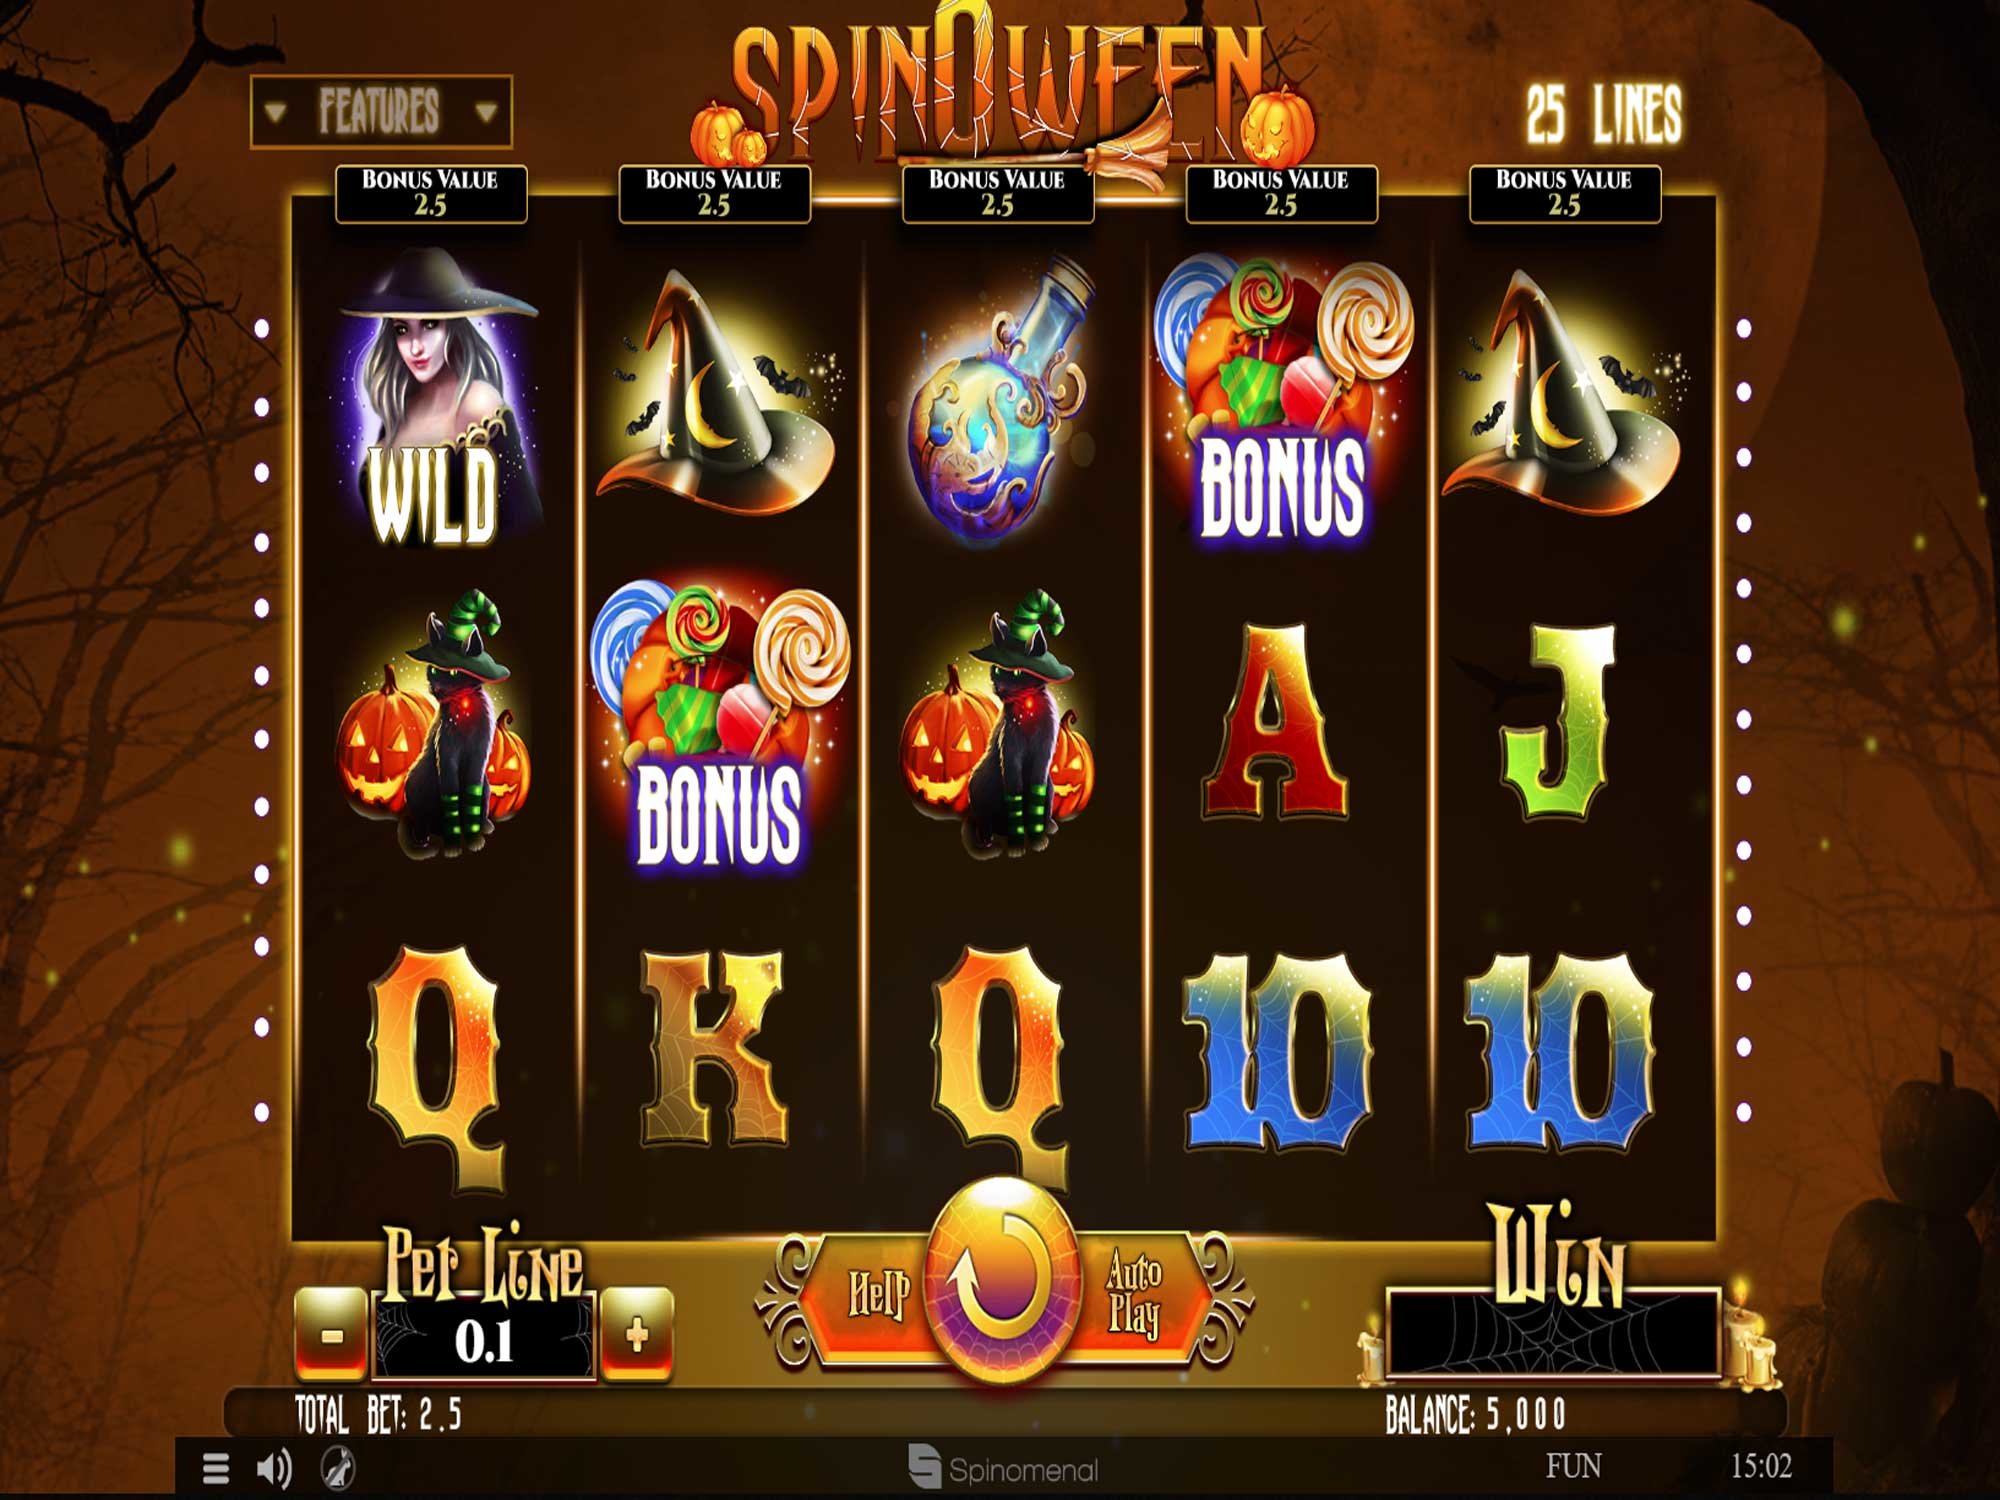Click the black cat pumpkin symbol on reel one
This screenshot has height=1500, width=2000.
click(434, 723)
